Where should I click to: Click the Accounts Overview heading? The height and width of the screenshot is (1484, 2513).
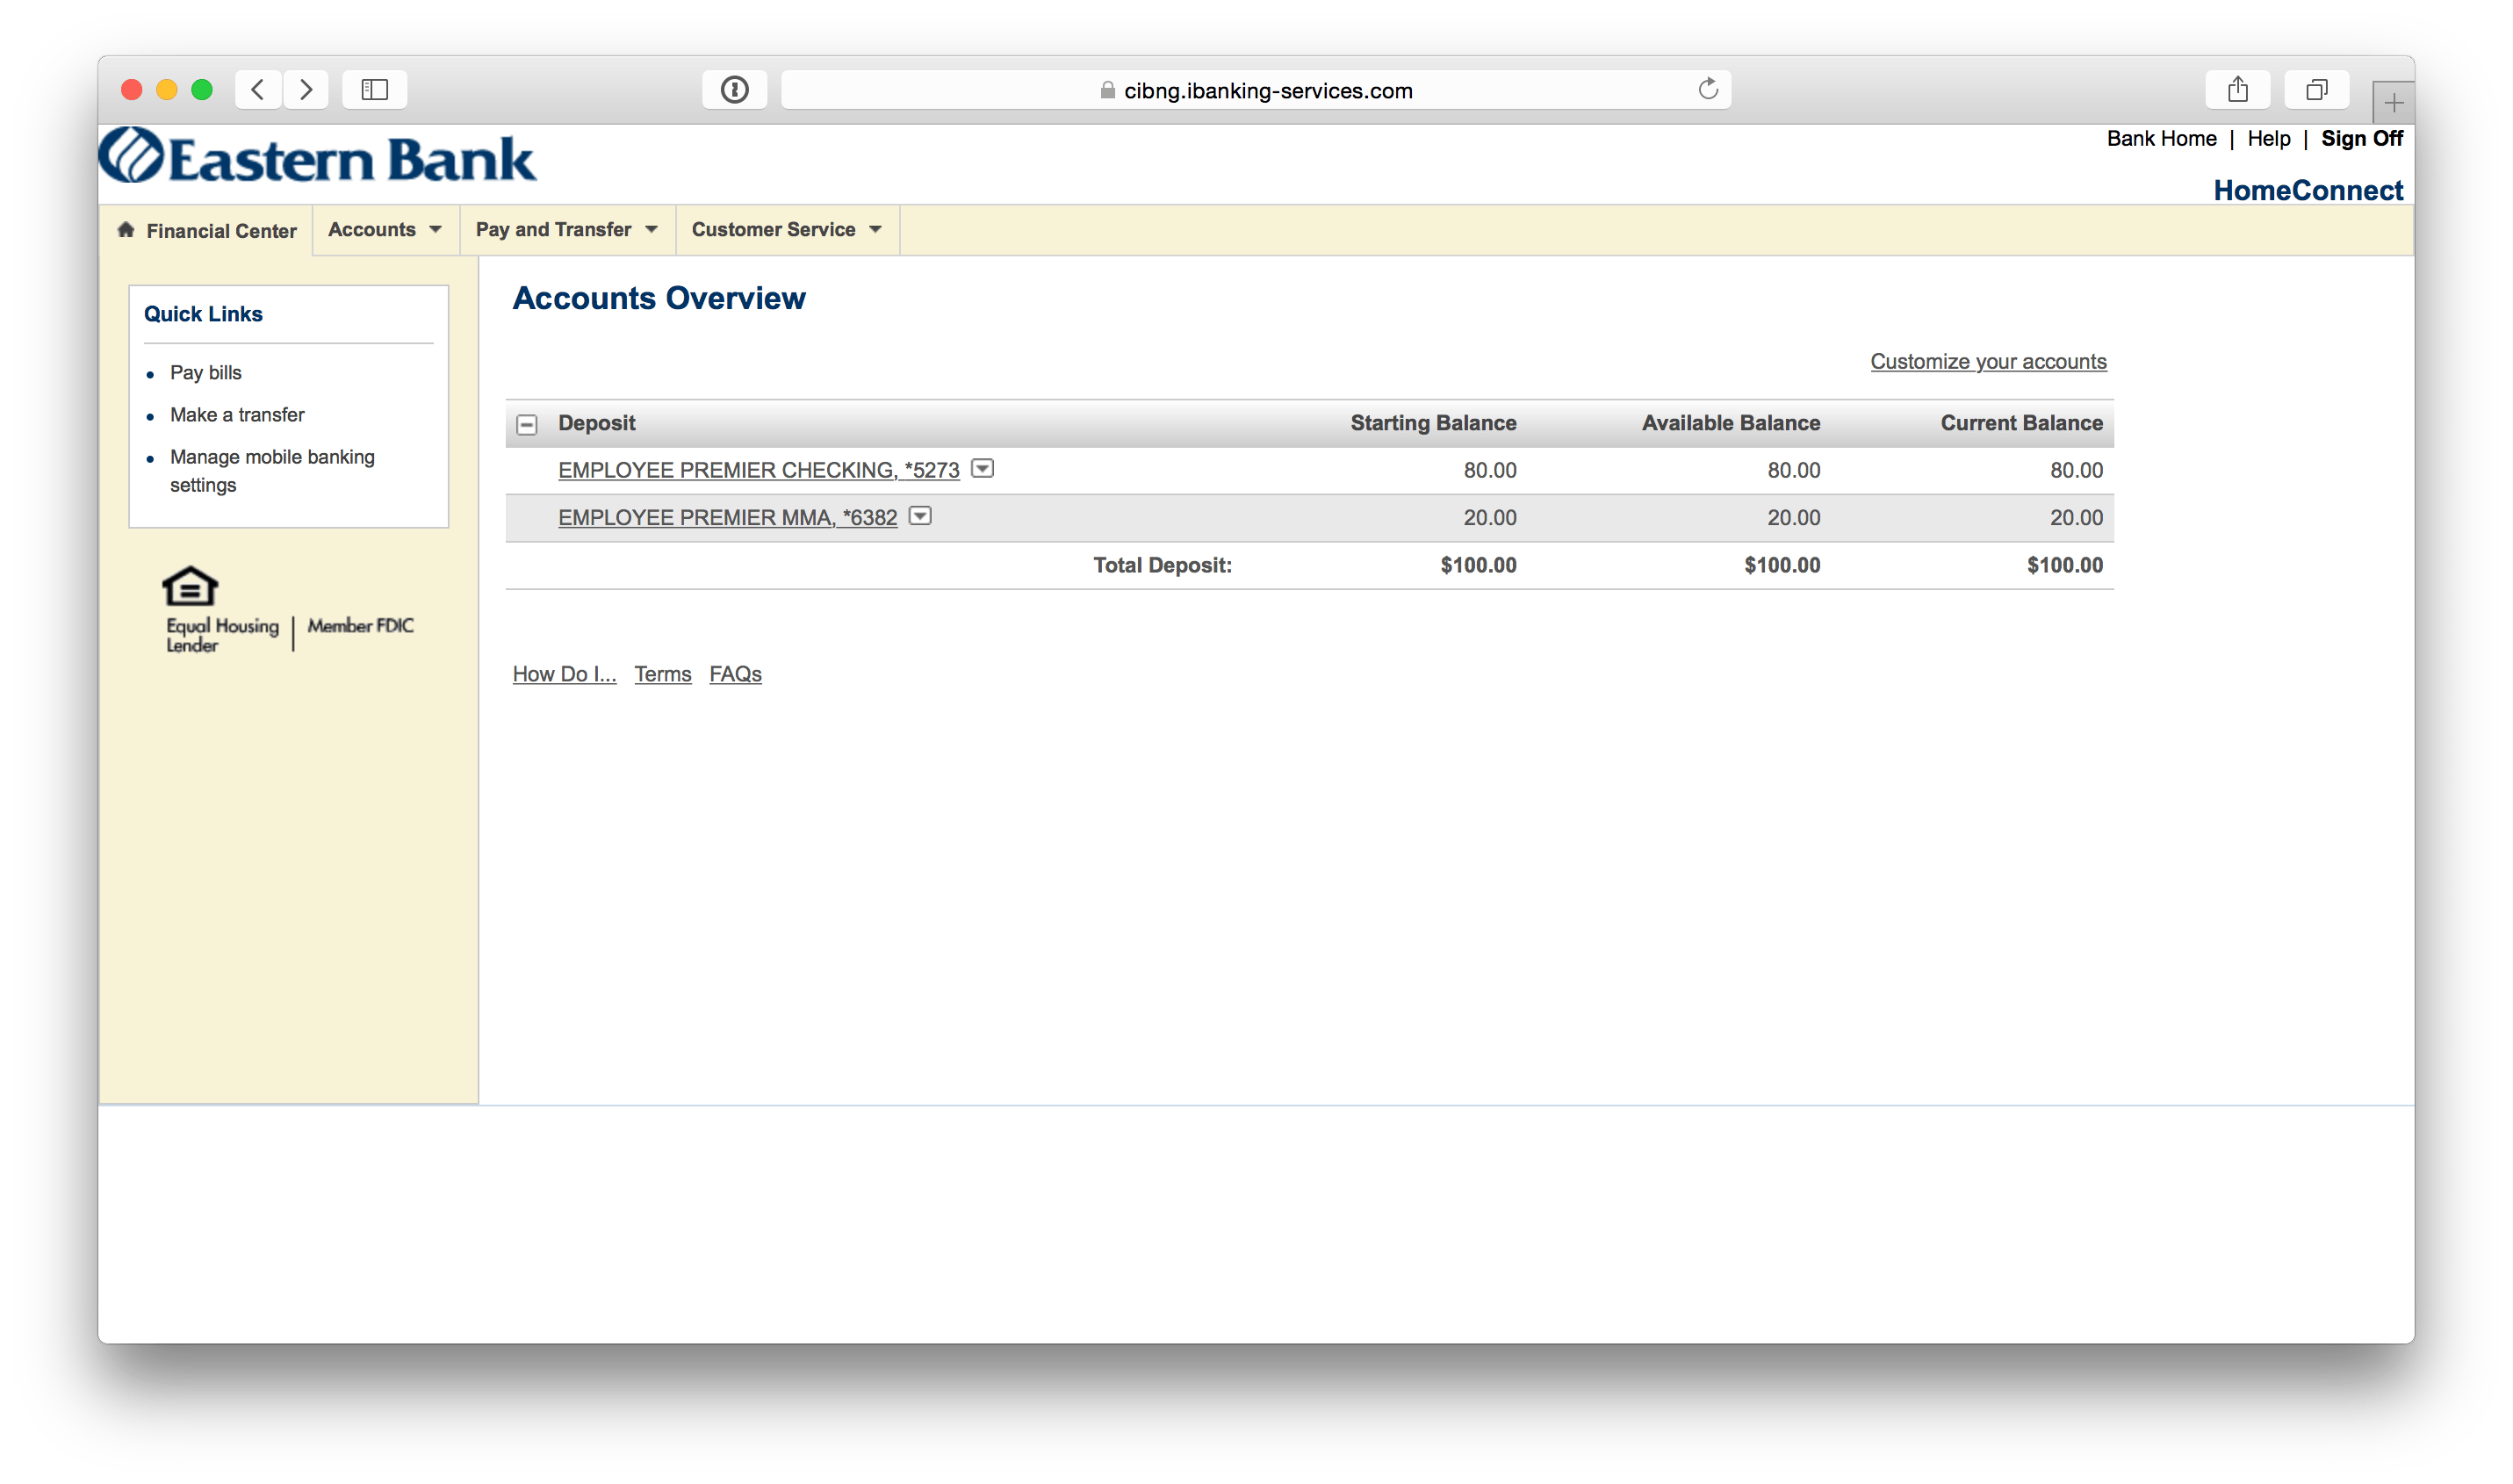click(659, 298)
